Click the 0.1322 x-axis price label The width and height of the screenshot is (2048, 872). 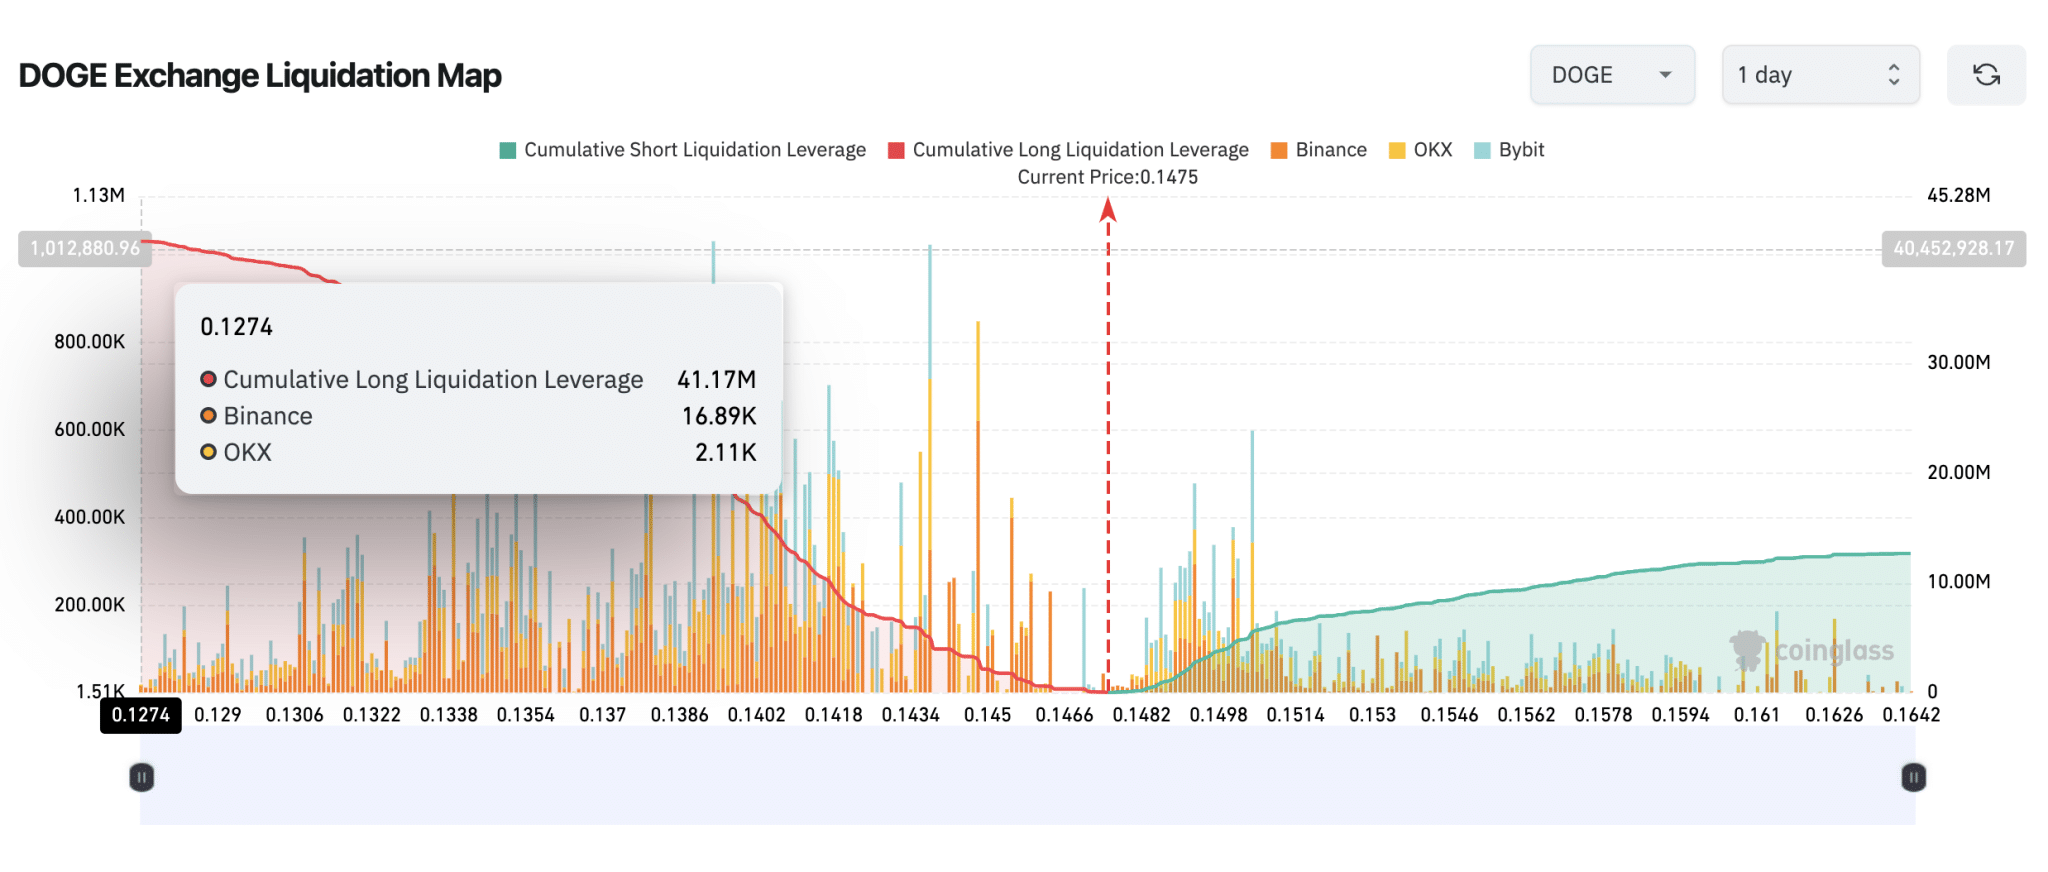coord(372,715)
